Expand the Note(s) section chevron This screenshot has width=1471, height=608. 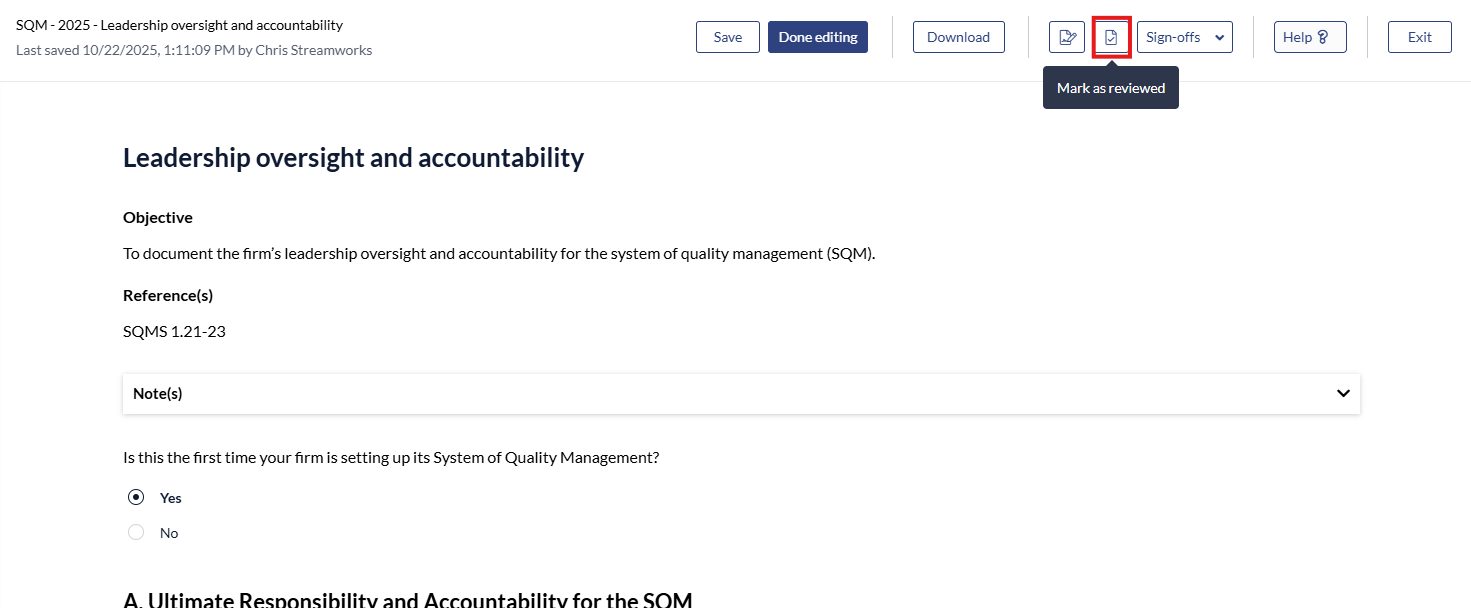[x=1343, y=393]
